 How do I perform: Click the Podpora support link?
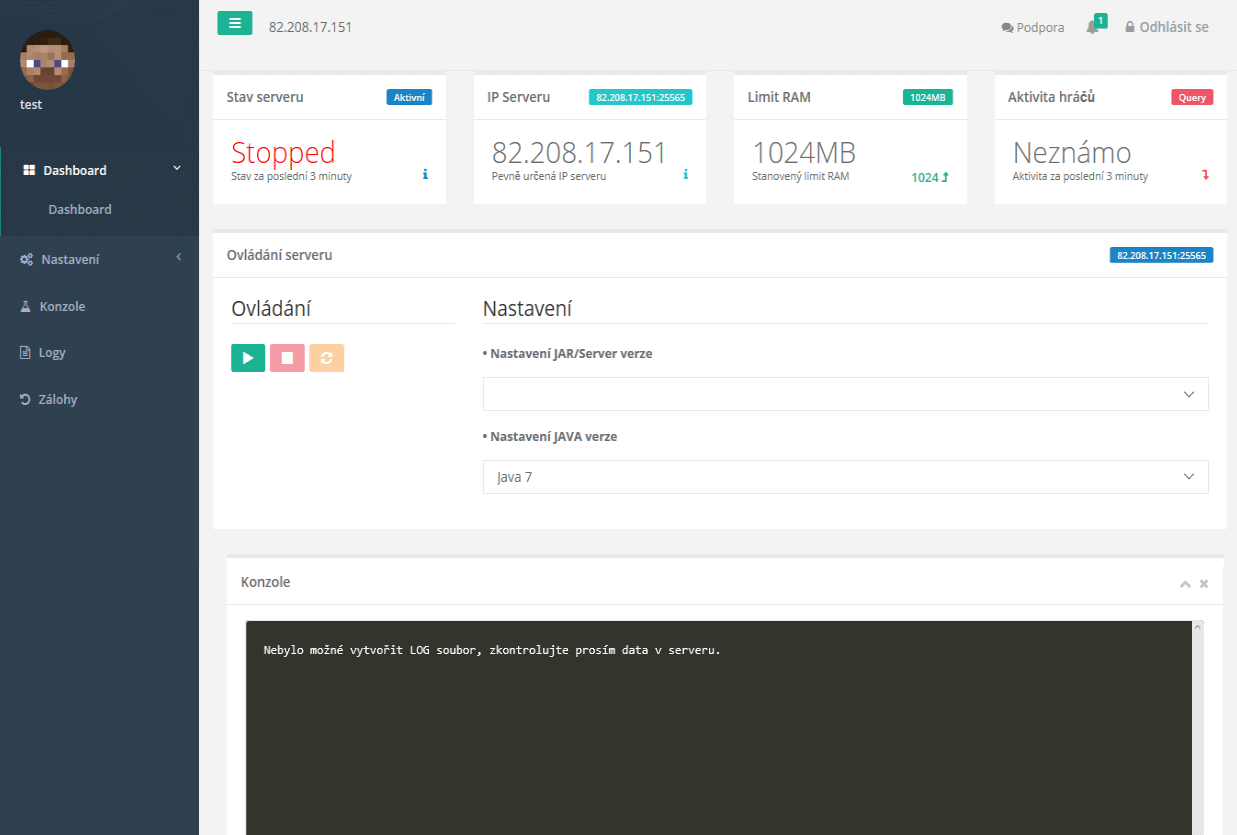(1033, 28)
